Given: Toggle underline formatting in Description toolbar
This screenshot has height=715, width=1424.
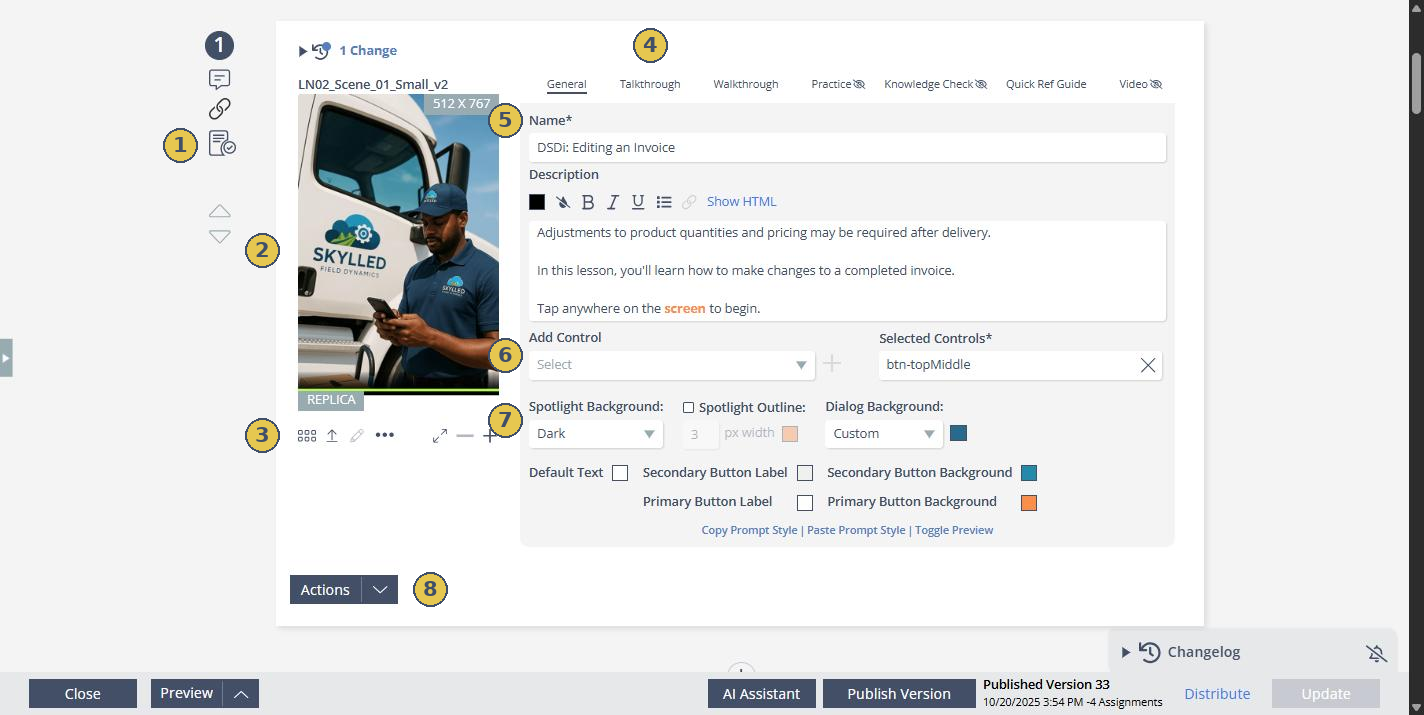Looking at the screenshot, I should (638, 202).
